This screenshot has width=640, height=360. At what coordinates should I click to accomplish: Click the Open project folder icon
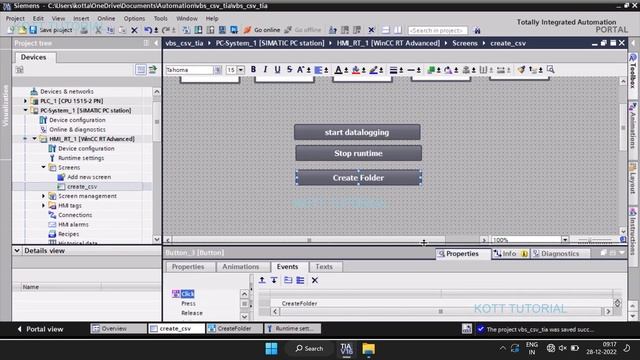tap(22, 30)
